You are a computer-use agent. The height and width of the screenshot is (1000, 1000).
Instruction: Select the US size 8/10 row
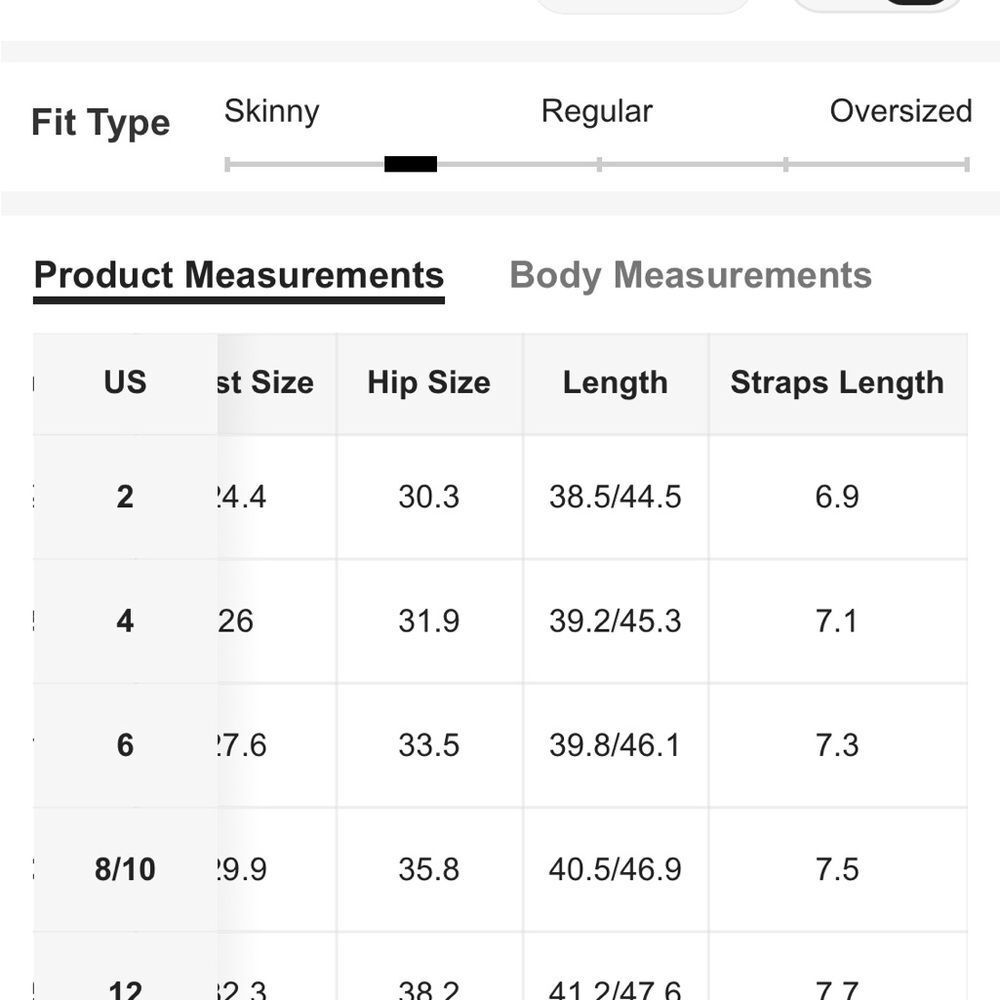point(125,869)
